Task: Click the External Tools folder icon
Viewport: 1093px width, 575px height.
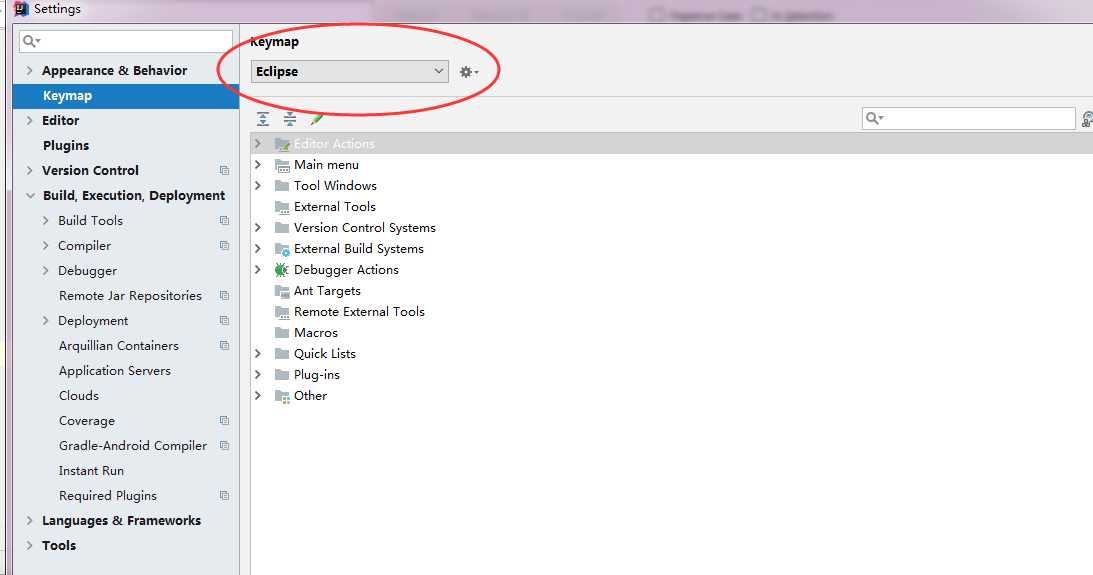Action: 282,207
